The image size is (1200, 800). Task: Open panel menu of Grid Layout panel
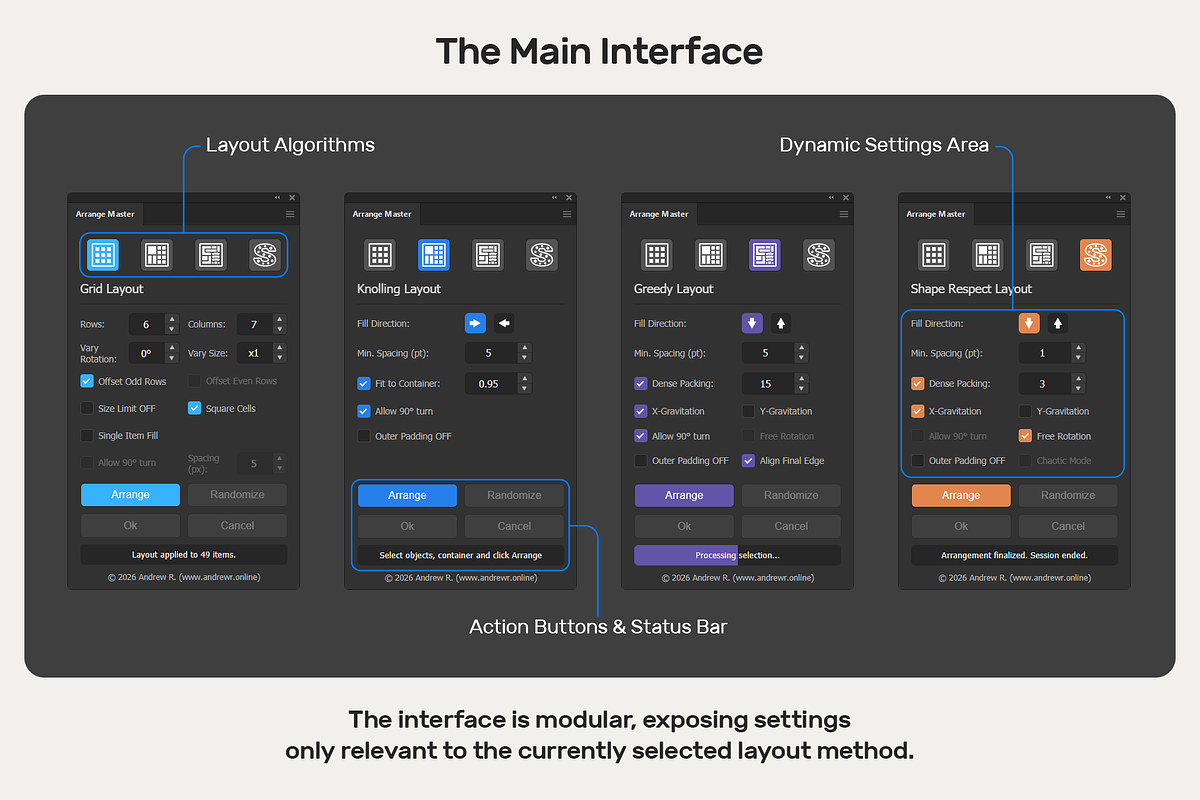tap(290, 214)
